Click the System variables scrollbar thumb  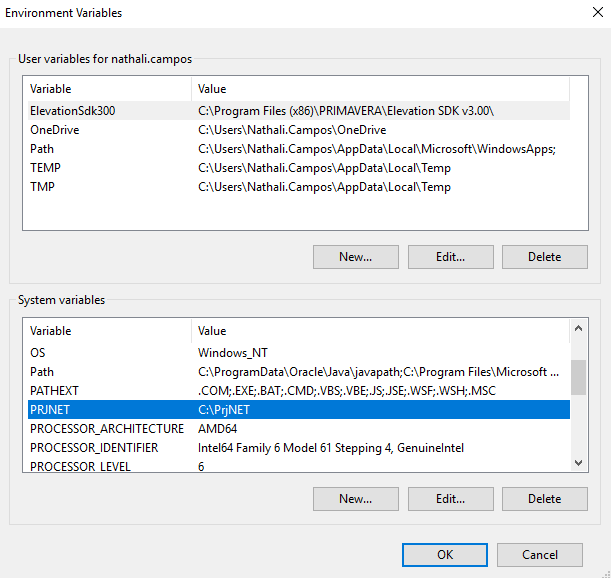(x=579, y=377)
